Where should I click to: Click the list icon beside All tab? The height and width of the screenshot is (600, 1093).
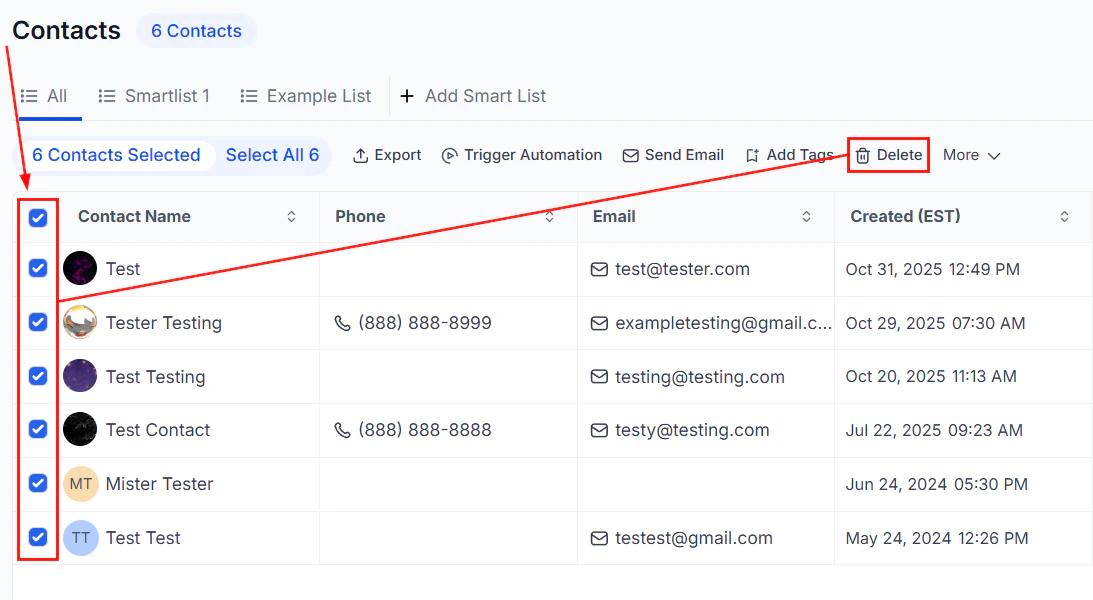[x=29, y=96]
